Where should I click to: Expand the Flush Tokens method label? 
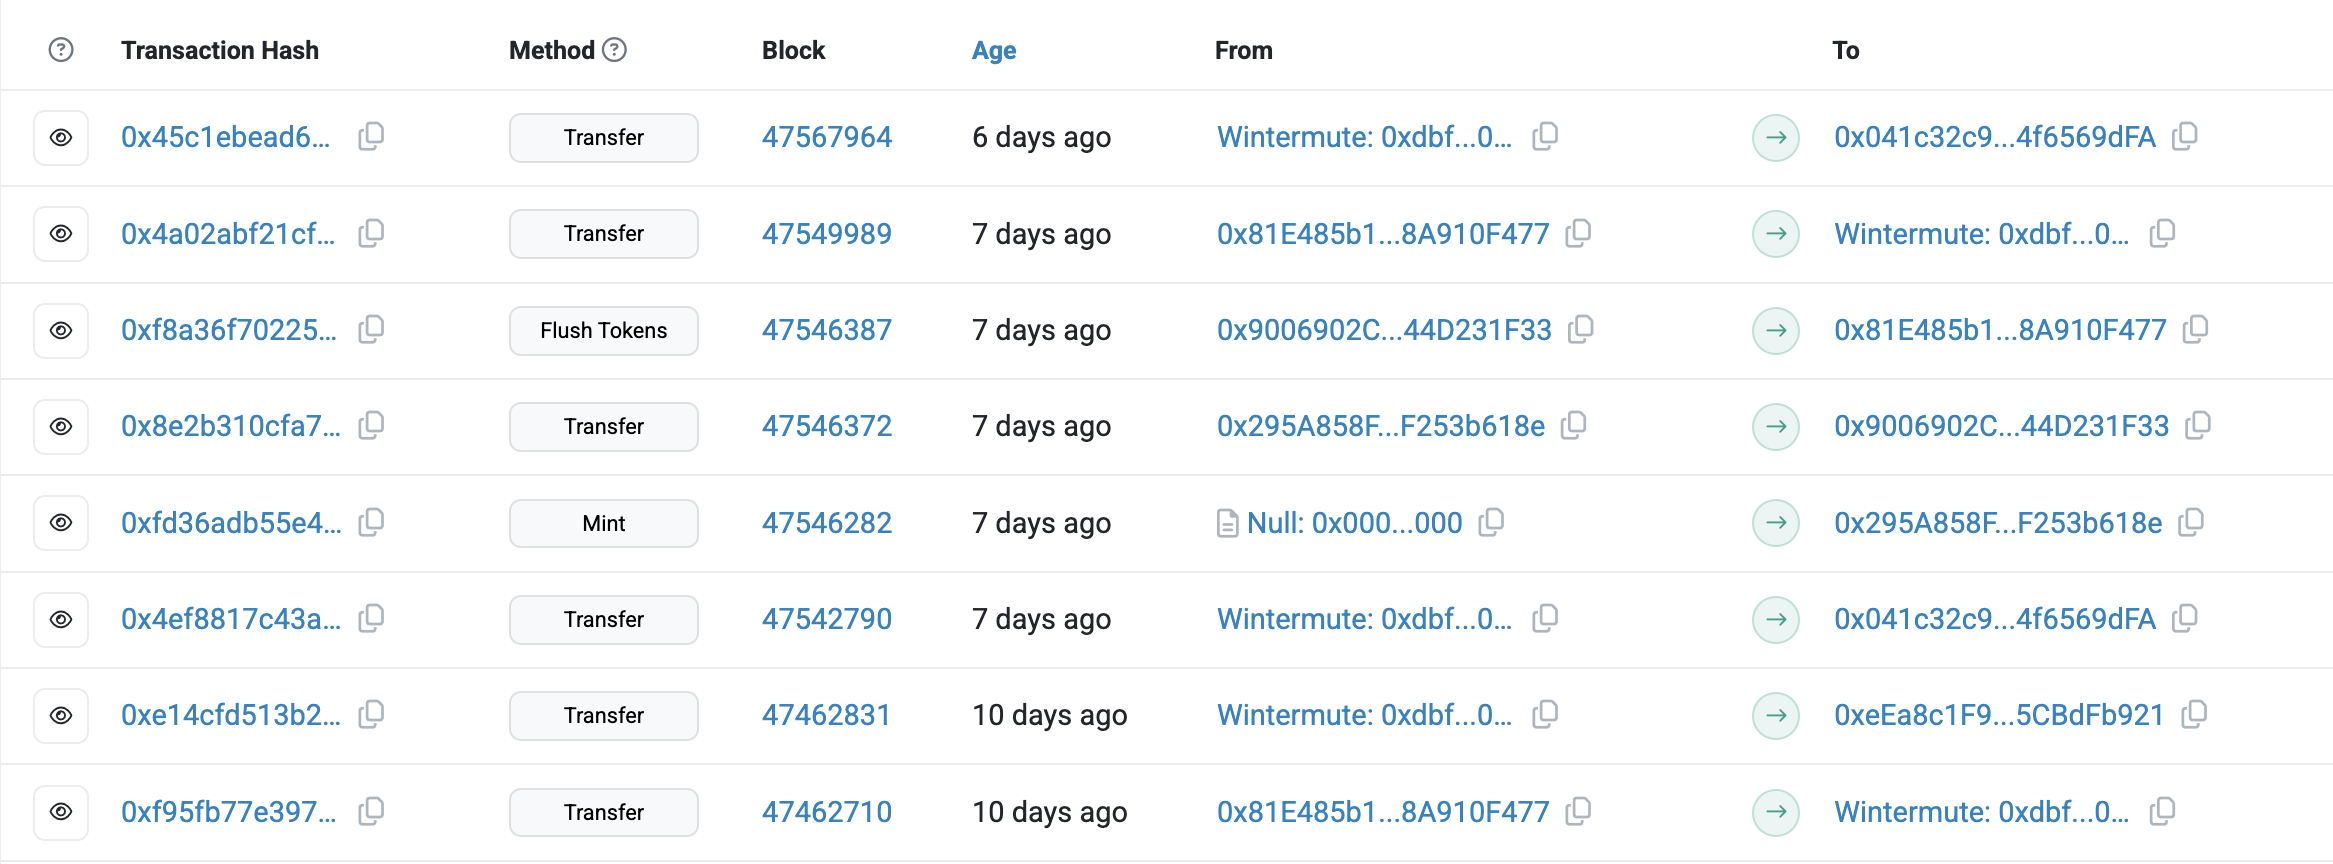[603, 330]
